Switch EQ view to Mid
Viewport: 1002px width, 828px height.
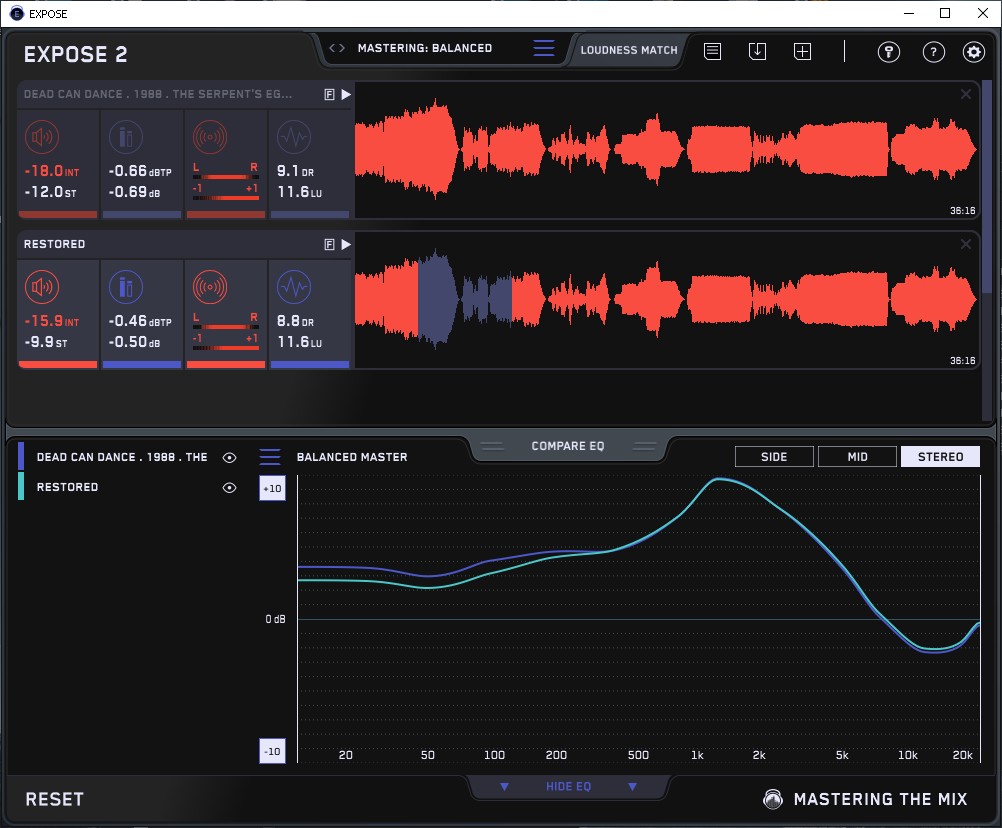[858, 457]
